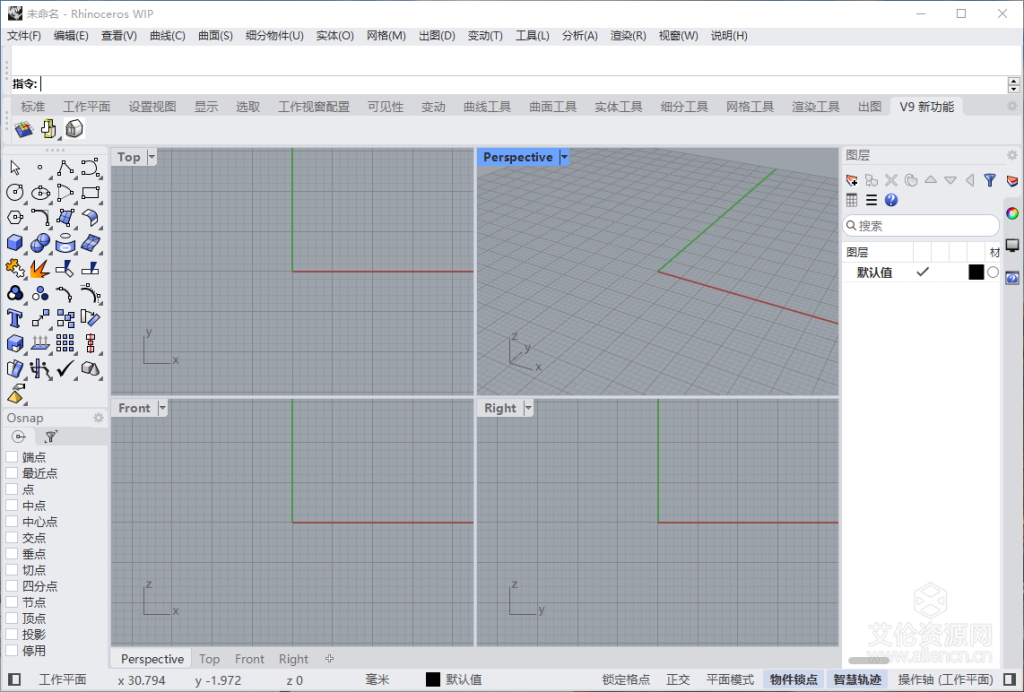This screenshot has width=1024, height=692.
Task: Select the Ellipse drawing tool
Action: [x=40, y=193]
